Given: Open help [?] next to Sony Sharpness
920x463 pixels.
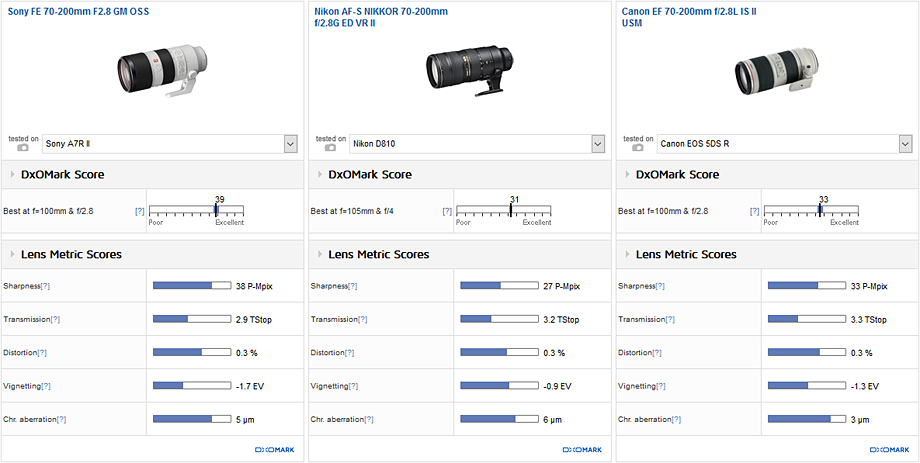Looking at the screenshot, I should (x=45, y=286).
